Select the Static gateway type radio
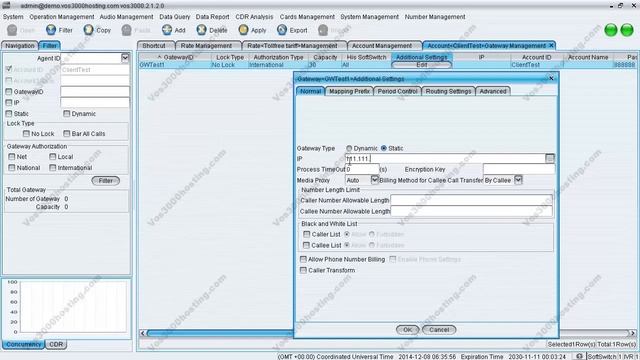The width and height of the screenshot is (640, 360). click(384, 148)
